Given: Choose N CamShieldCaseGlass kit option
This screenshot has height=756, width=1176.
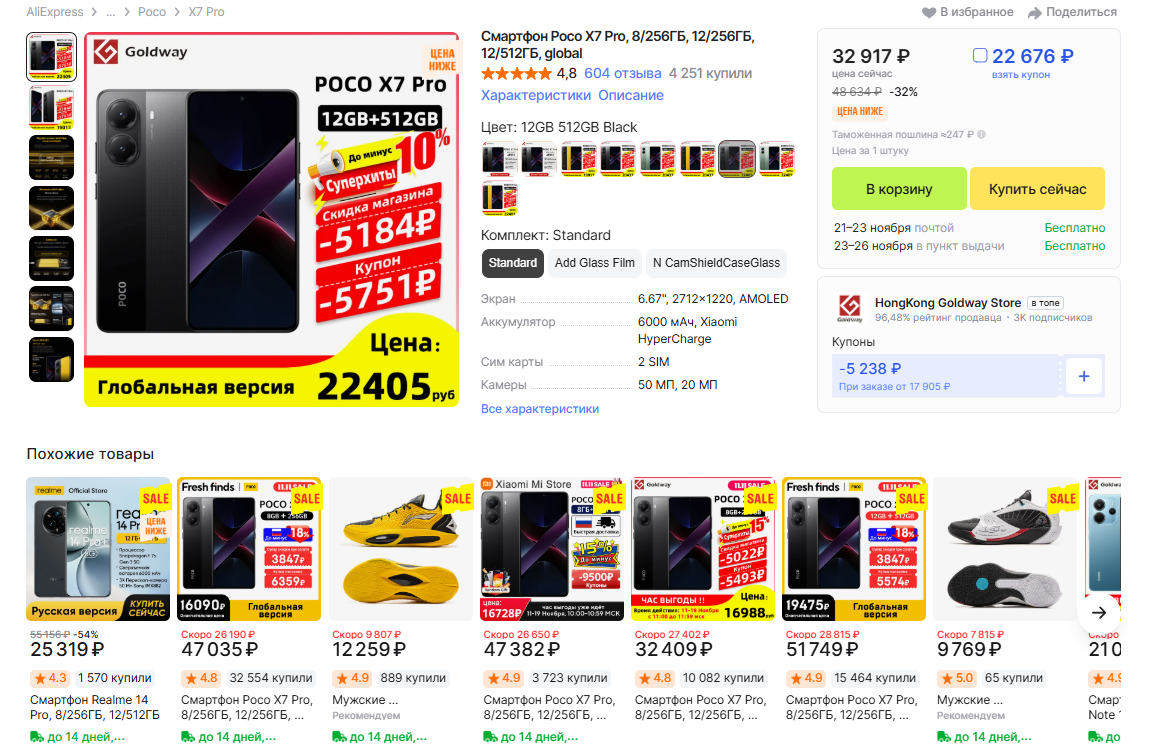Looking at the screenshot, I should click(x=716, y=263).
